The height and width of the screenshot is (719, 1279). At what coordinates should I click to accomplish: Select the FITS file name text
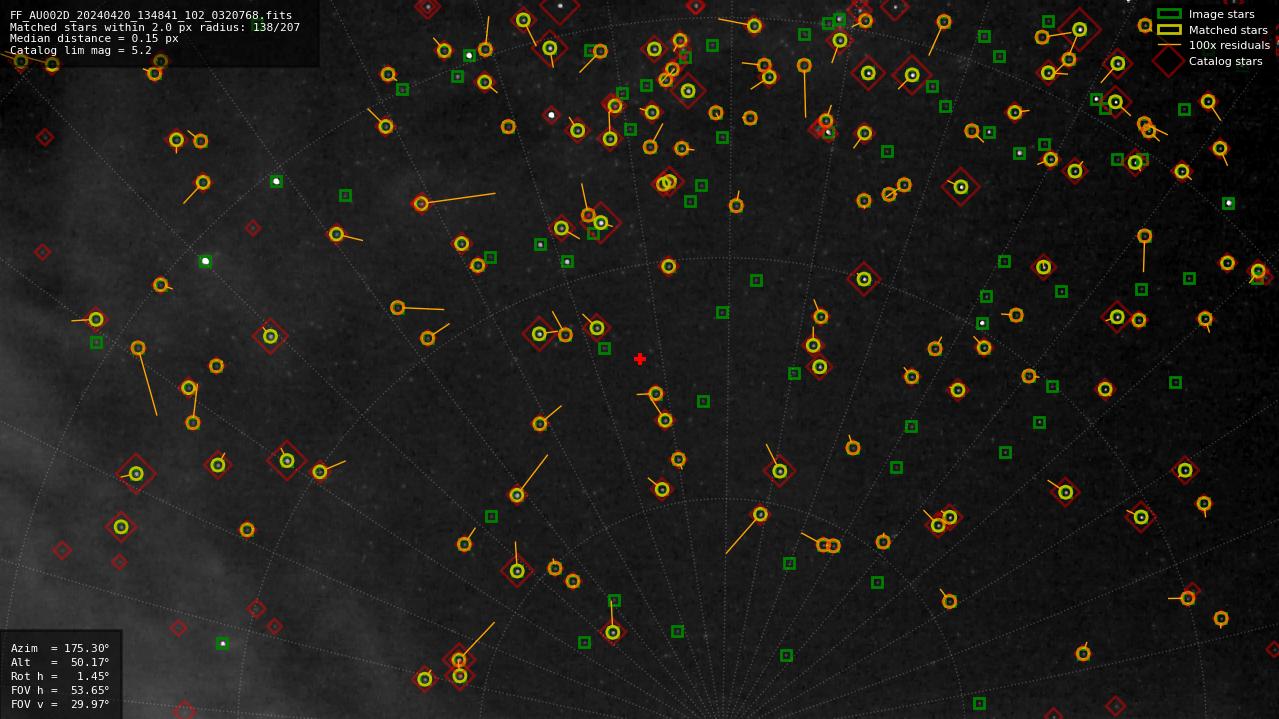point(151,16)
